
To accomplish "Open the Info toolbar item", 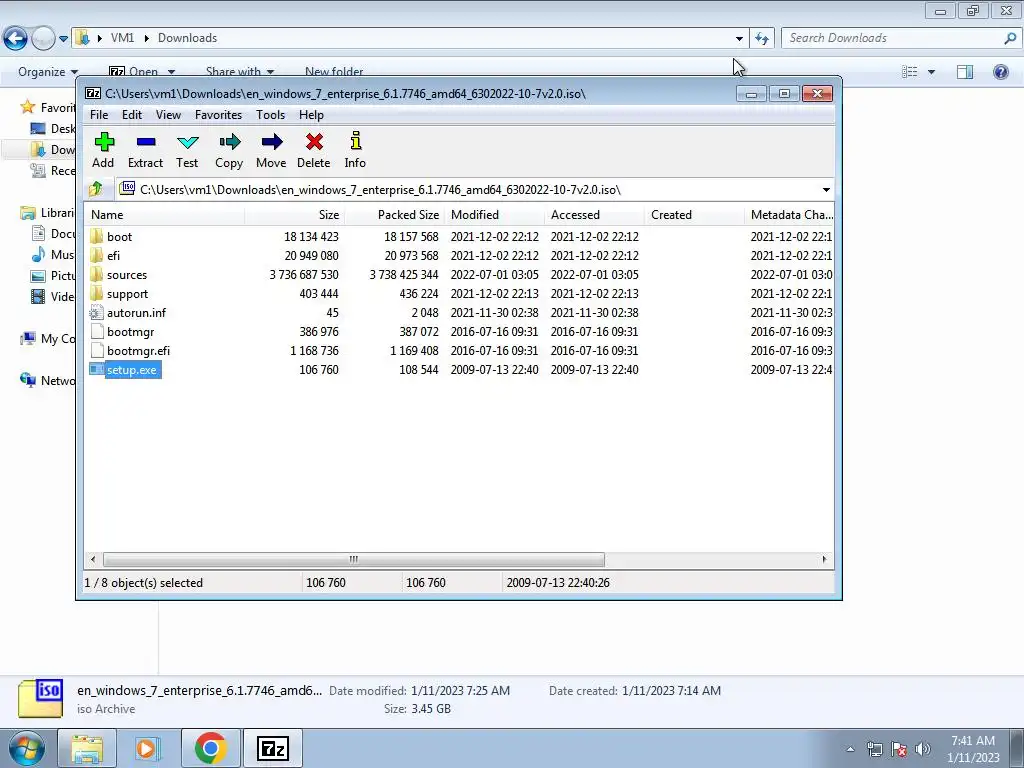I will tap(355, 150).
